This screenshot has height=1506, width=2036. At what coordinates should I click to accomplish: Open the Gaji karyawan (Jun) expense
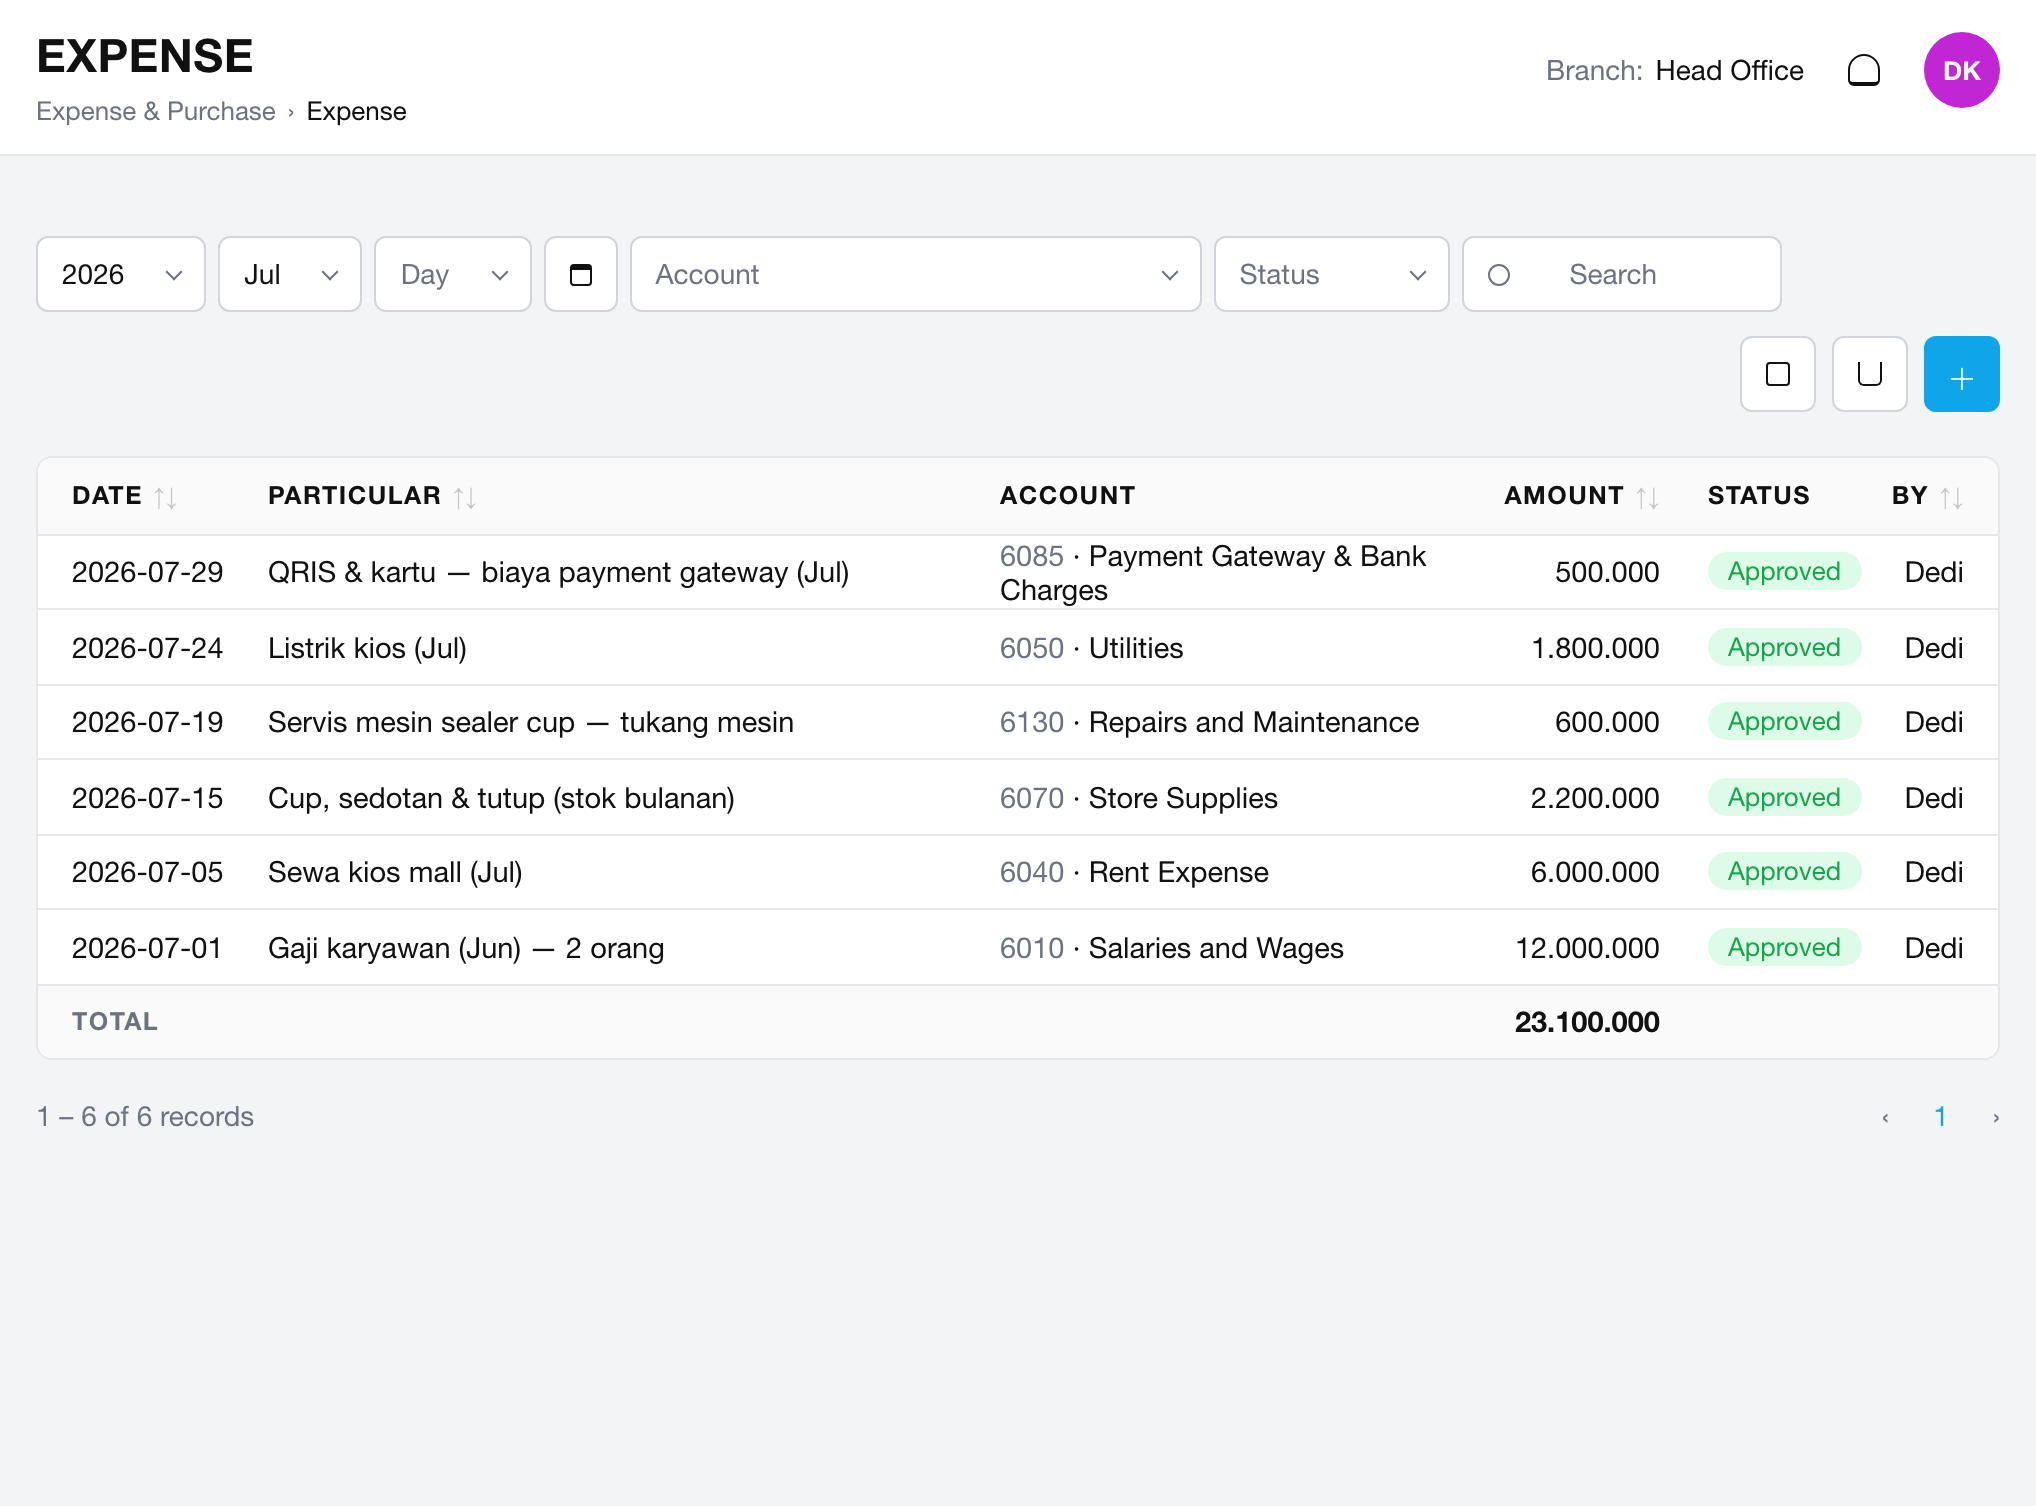pyautogui.click(x=466, y=948)
